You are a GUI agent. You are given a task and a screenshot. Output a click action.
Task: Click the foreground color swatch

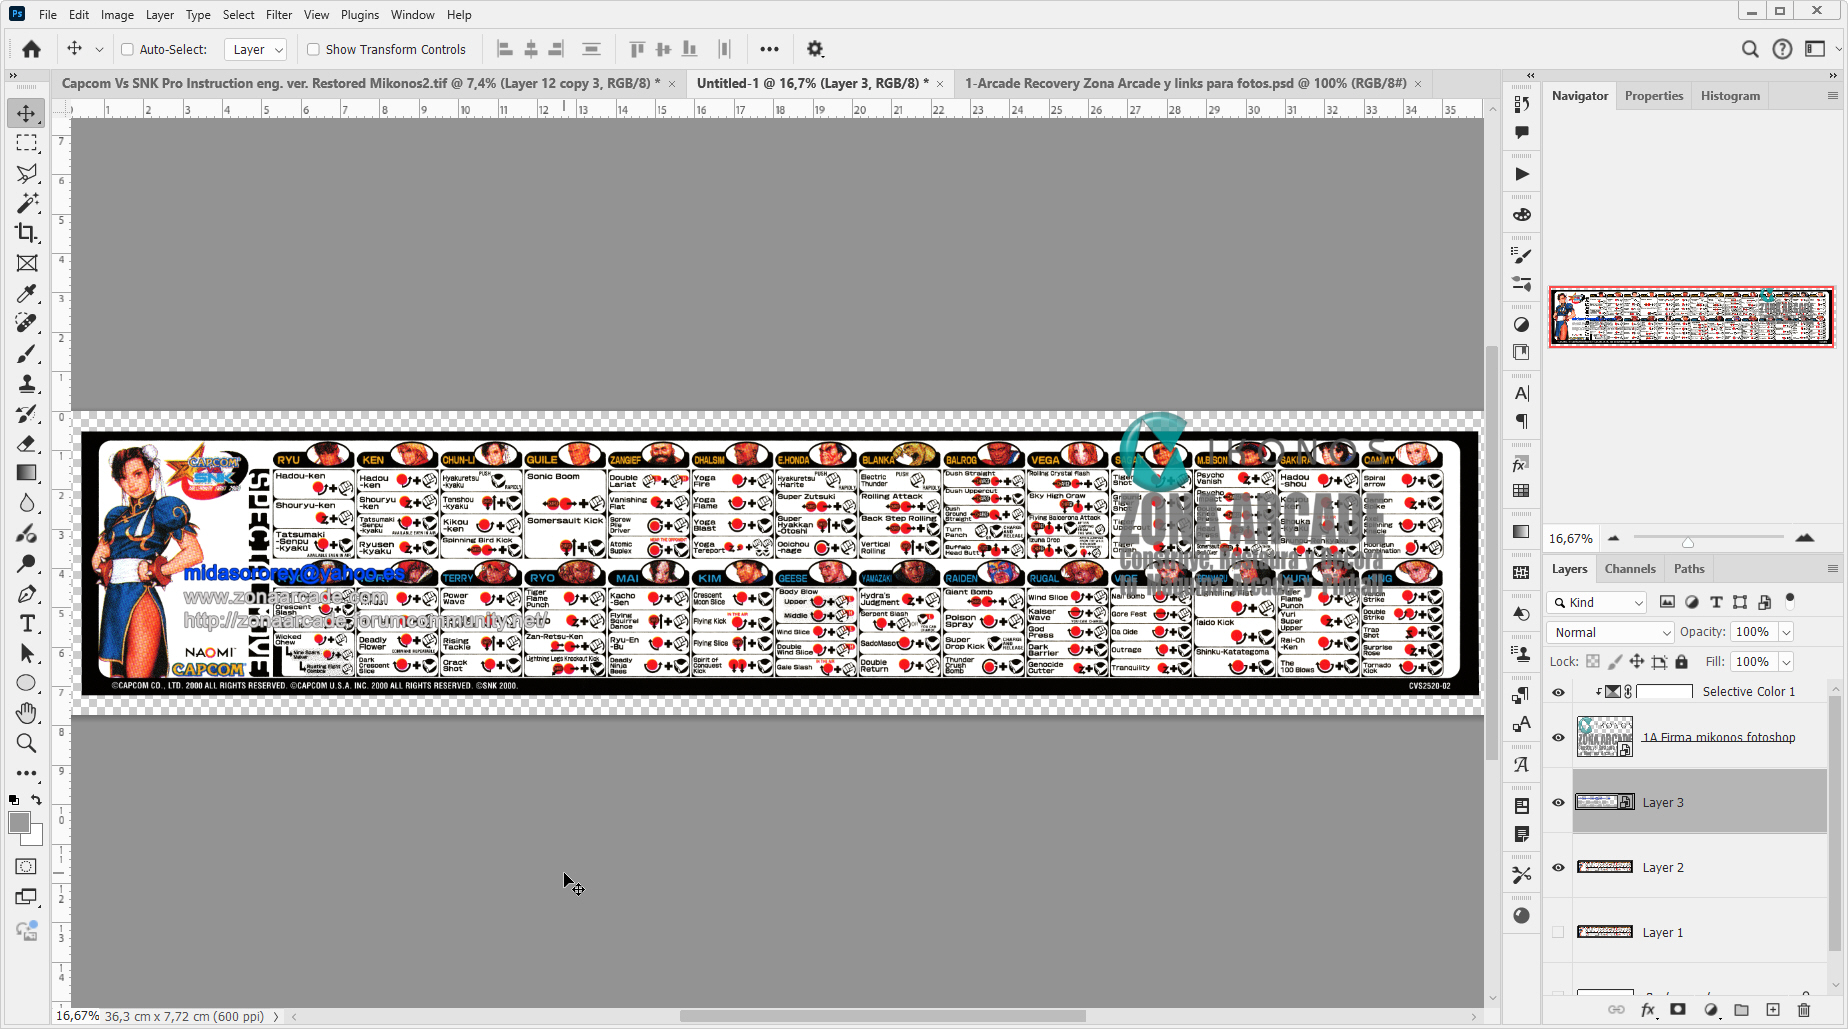19,822
